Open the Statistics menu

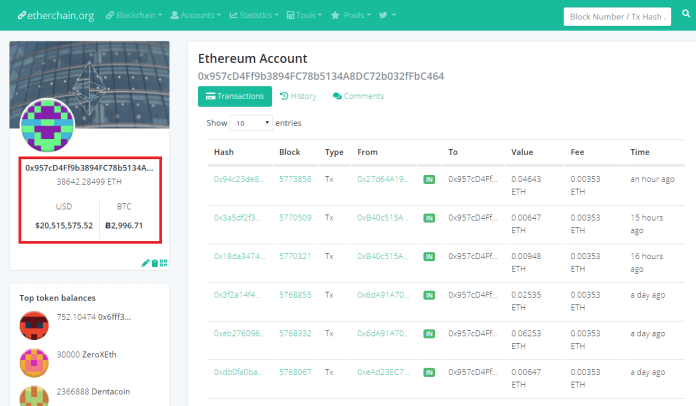254,15
